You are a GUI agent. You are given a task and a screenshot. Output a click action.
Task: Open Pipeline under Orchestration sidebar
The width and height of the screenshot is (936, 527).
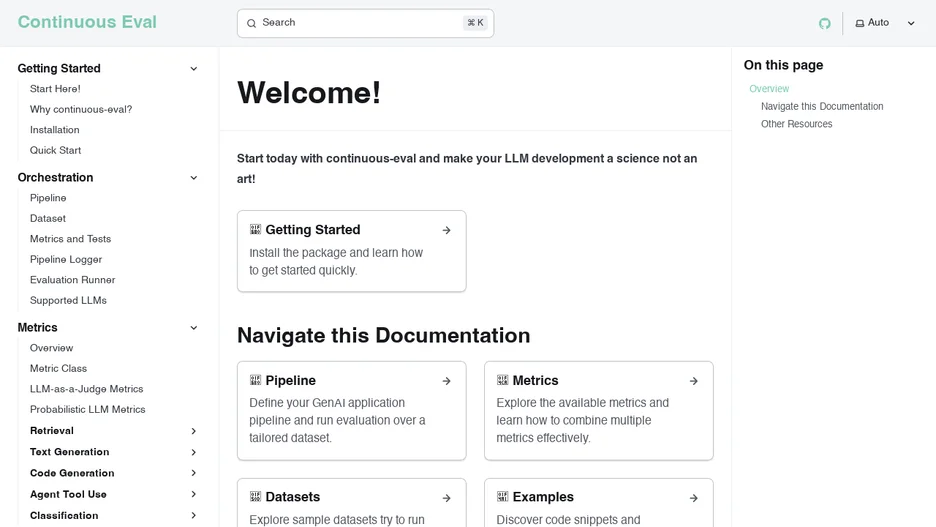point(48,198)
